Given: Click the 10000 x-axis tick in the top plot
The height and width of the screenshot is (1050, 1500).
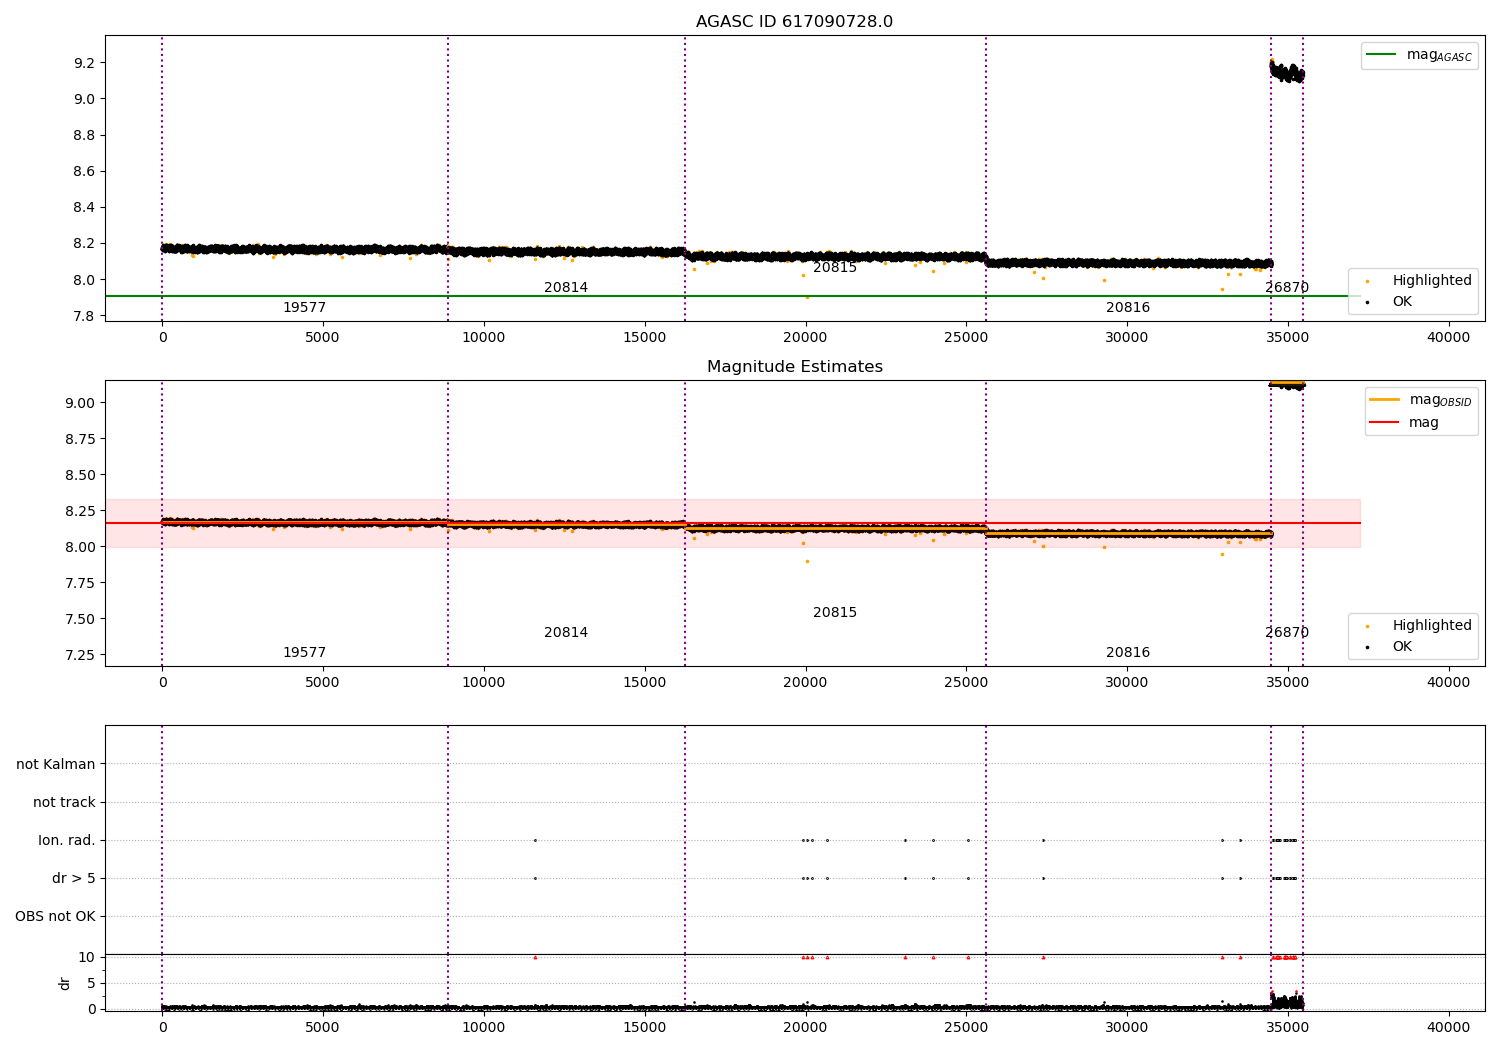Looking at the screenshot, I should 483,338.
